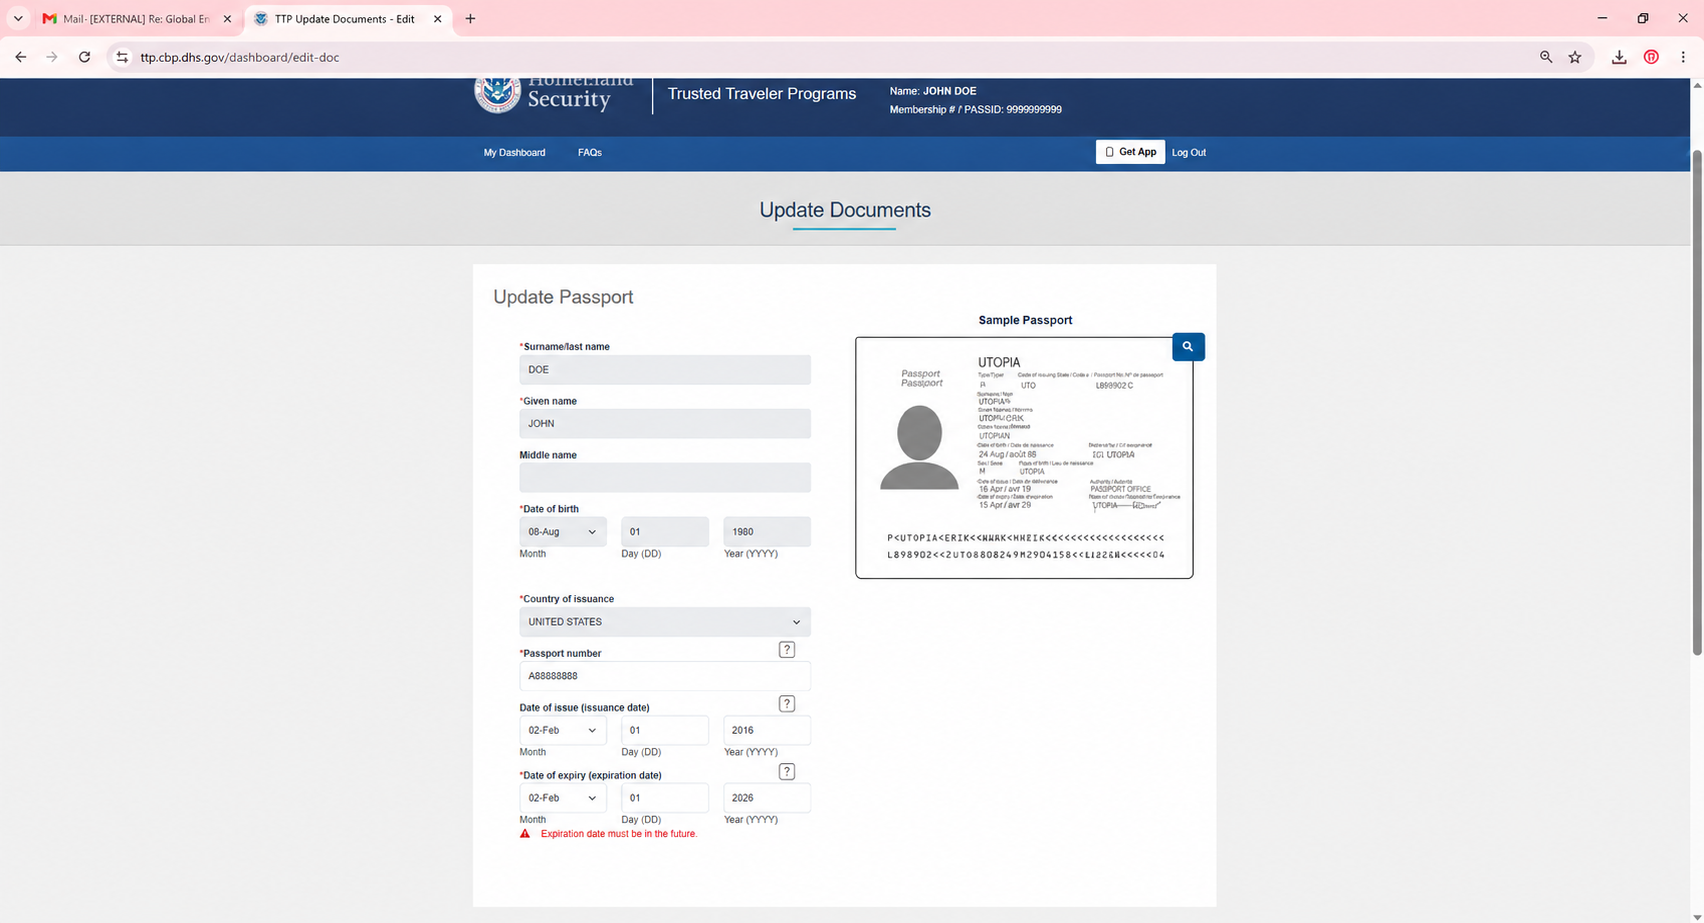The image size is (1704, 923).
Task: Click the Date of birth year field 1980
Action: tap(767, 532)
